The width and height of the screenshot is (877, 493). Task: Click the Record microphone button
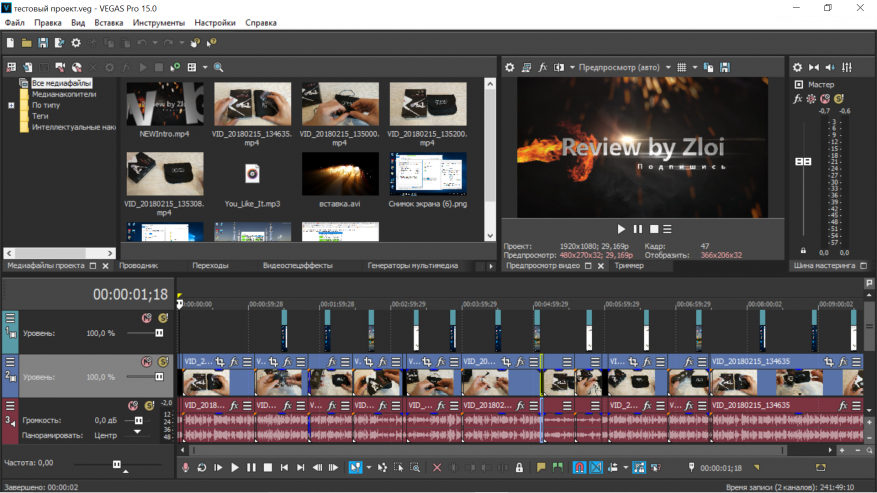click(x=185, y=468)
